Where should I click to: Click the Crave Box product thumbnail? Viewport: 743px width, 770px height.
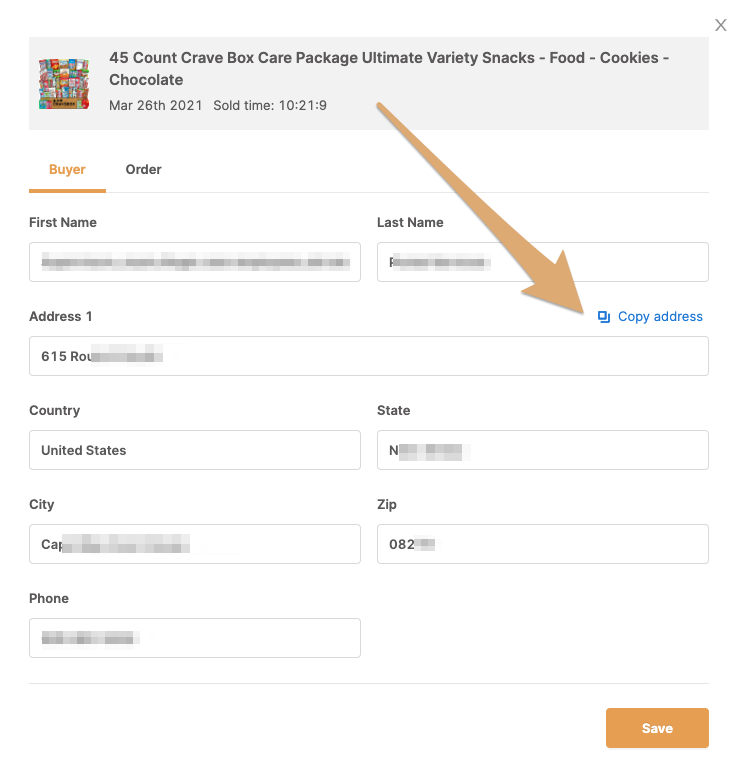tap(64, 83)
